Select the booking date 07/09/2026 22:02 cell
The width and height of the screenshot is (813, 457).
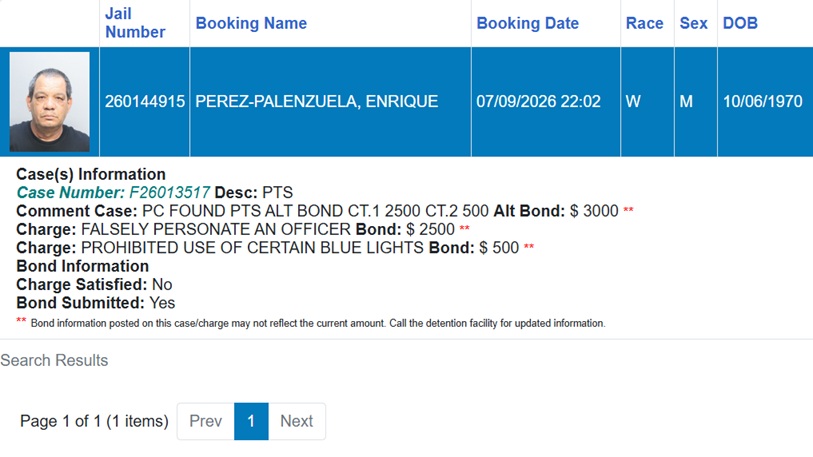(x=545, y=101)
